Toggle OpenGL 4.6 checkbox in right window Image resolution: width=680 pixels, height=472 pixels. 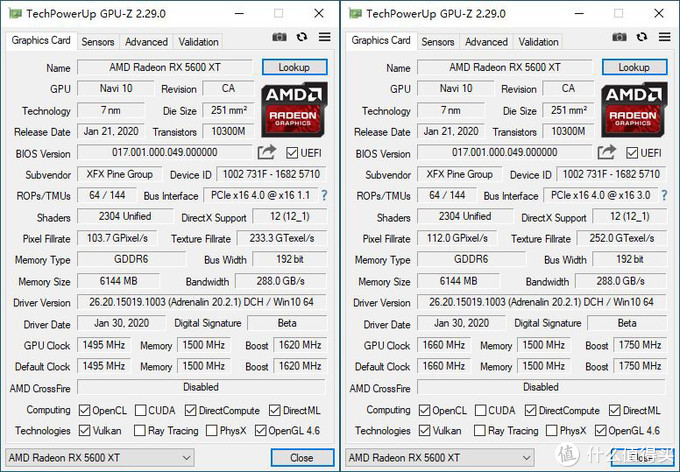(x=601, y=430)
